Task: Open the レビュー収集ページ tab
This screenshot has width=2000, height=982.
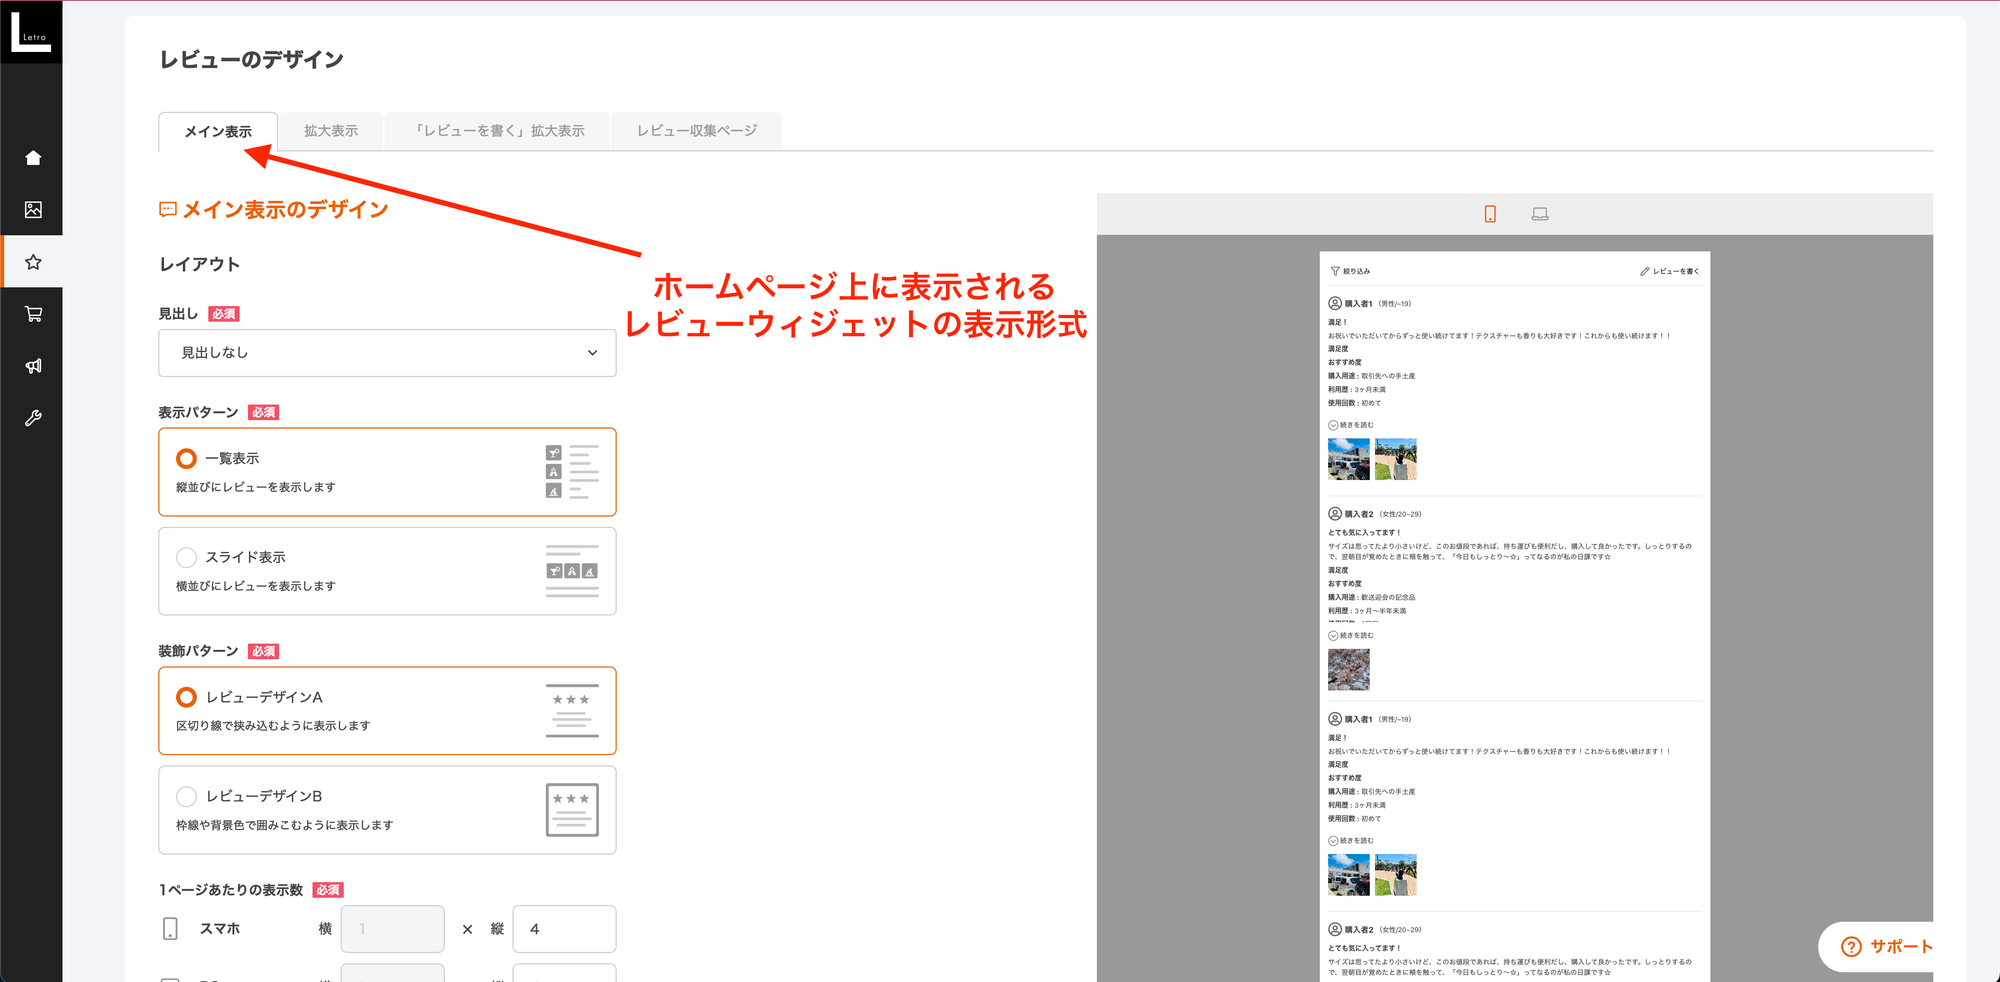Action: pyautogui.click(x=696, y=130)
